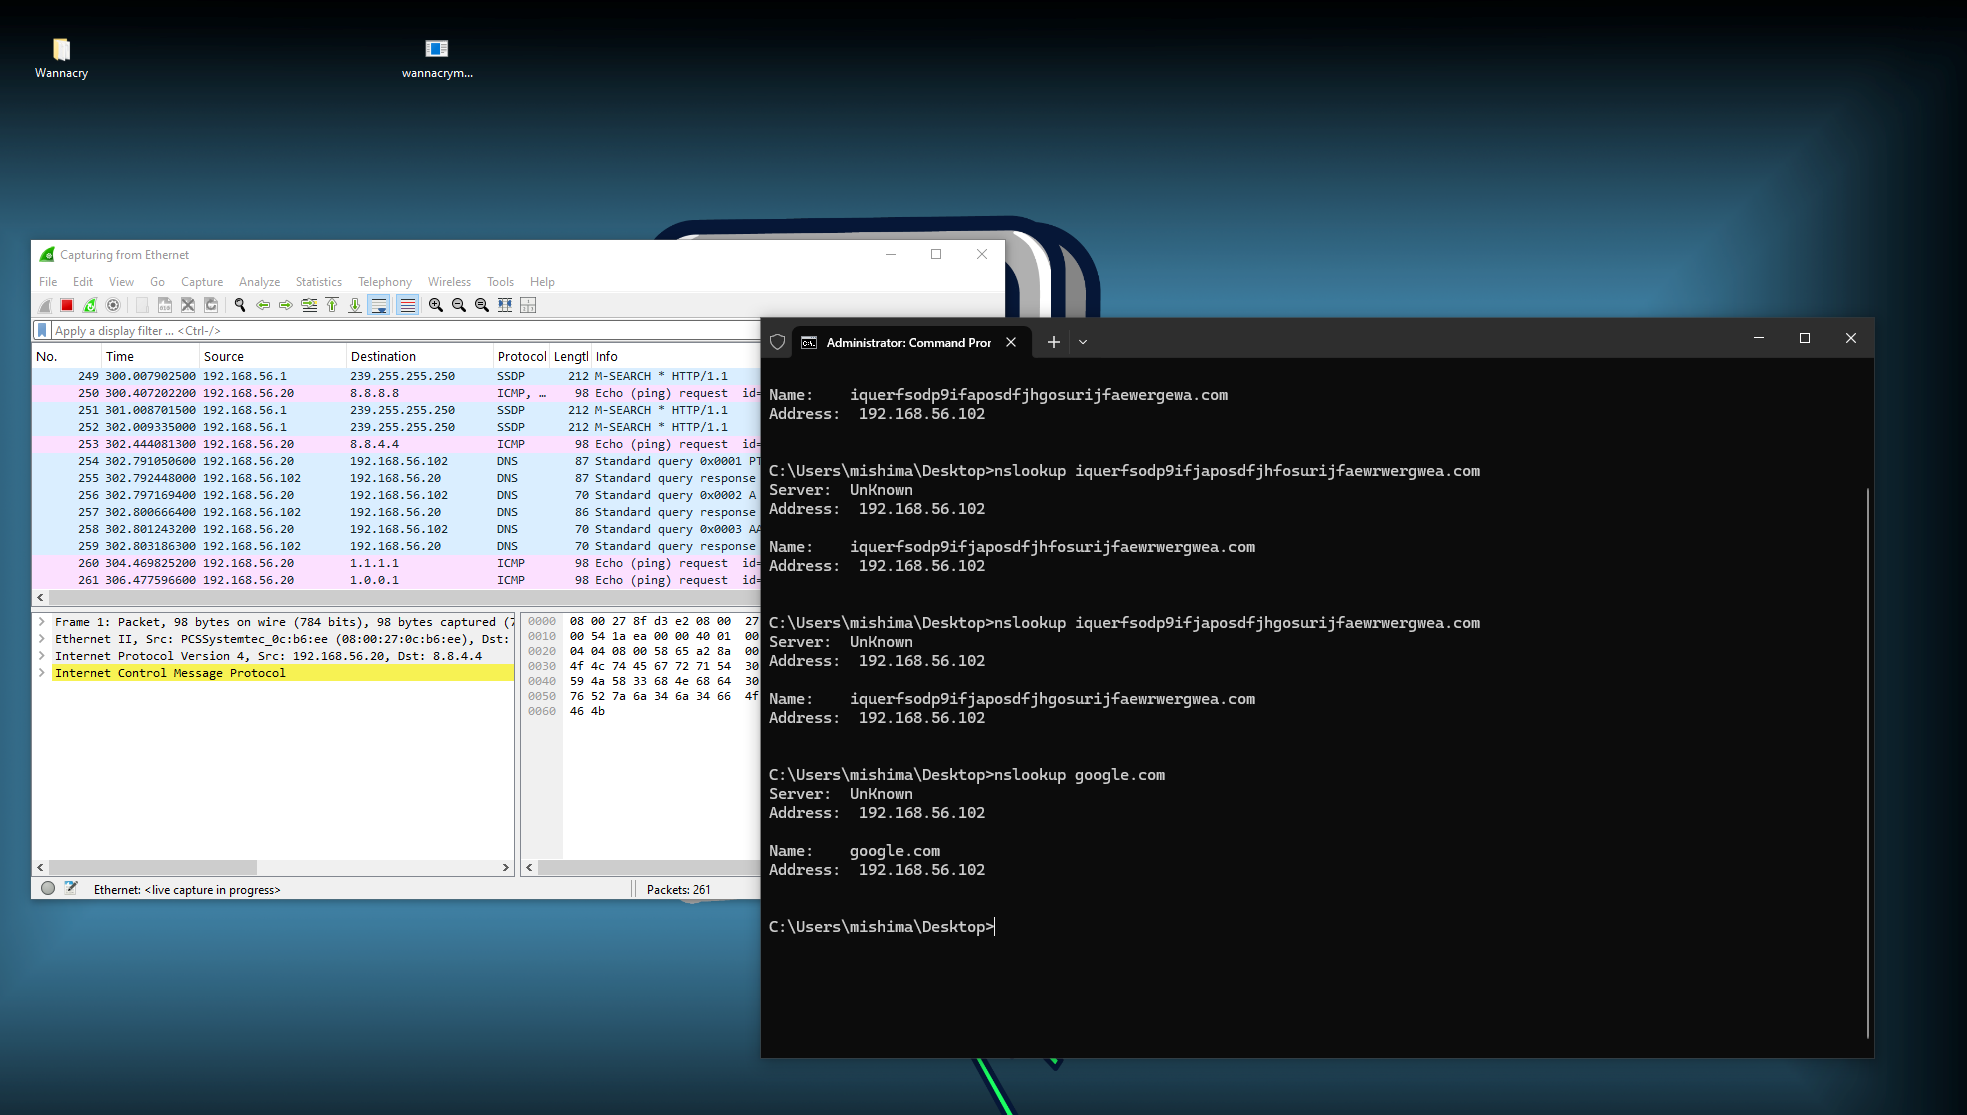This screenshot has width=1967, height=1115.
Task: Sort packets by Destination column
Action: (x=420, y=356)
